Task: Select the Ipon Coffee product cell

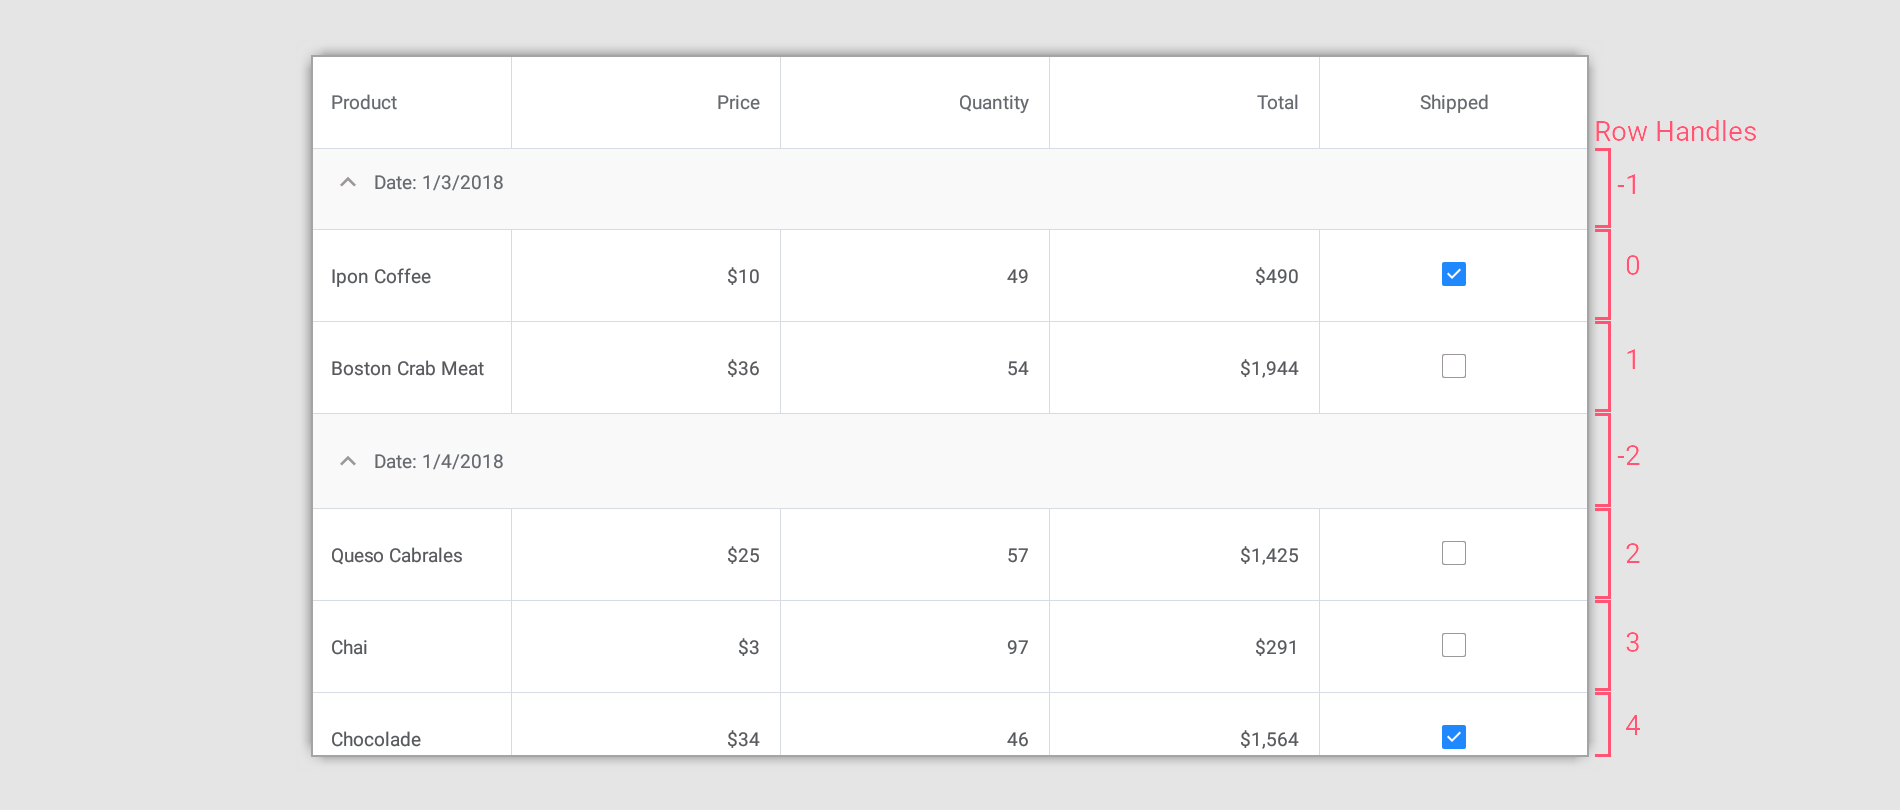Action: pos(381,277)
